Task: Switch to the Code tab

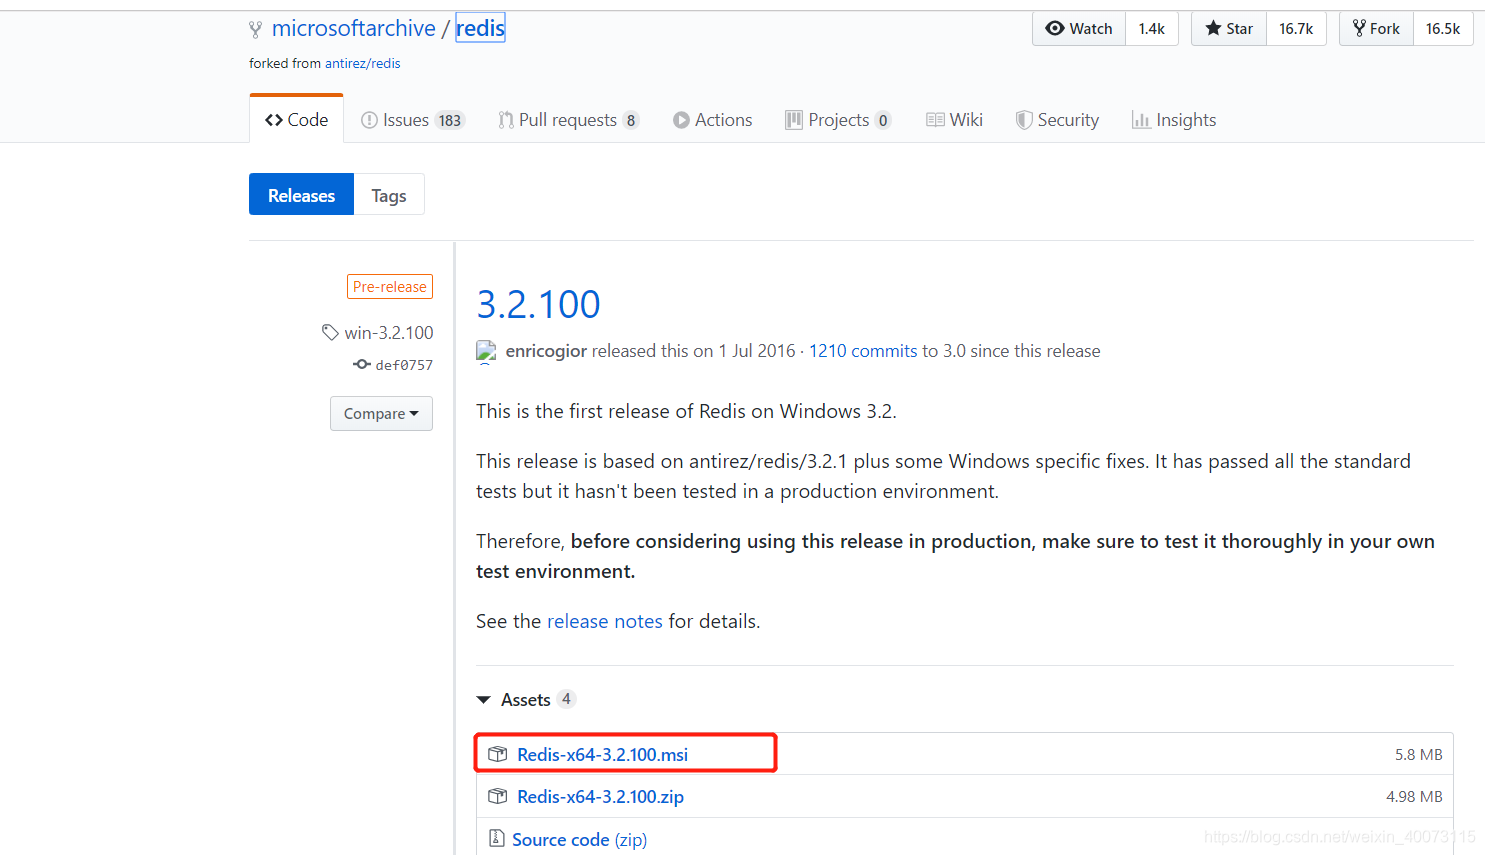Action: click(296, 119)
